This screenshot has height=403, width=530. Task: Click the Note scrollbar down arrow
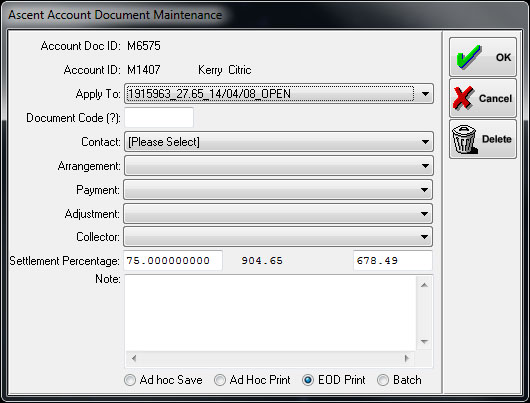point(425,342)
